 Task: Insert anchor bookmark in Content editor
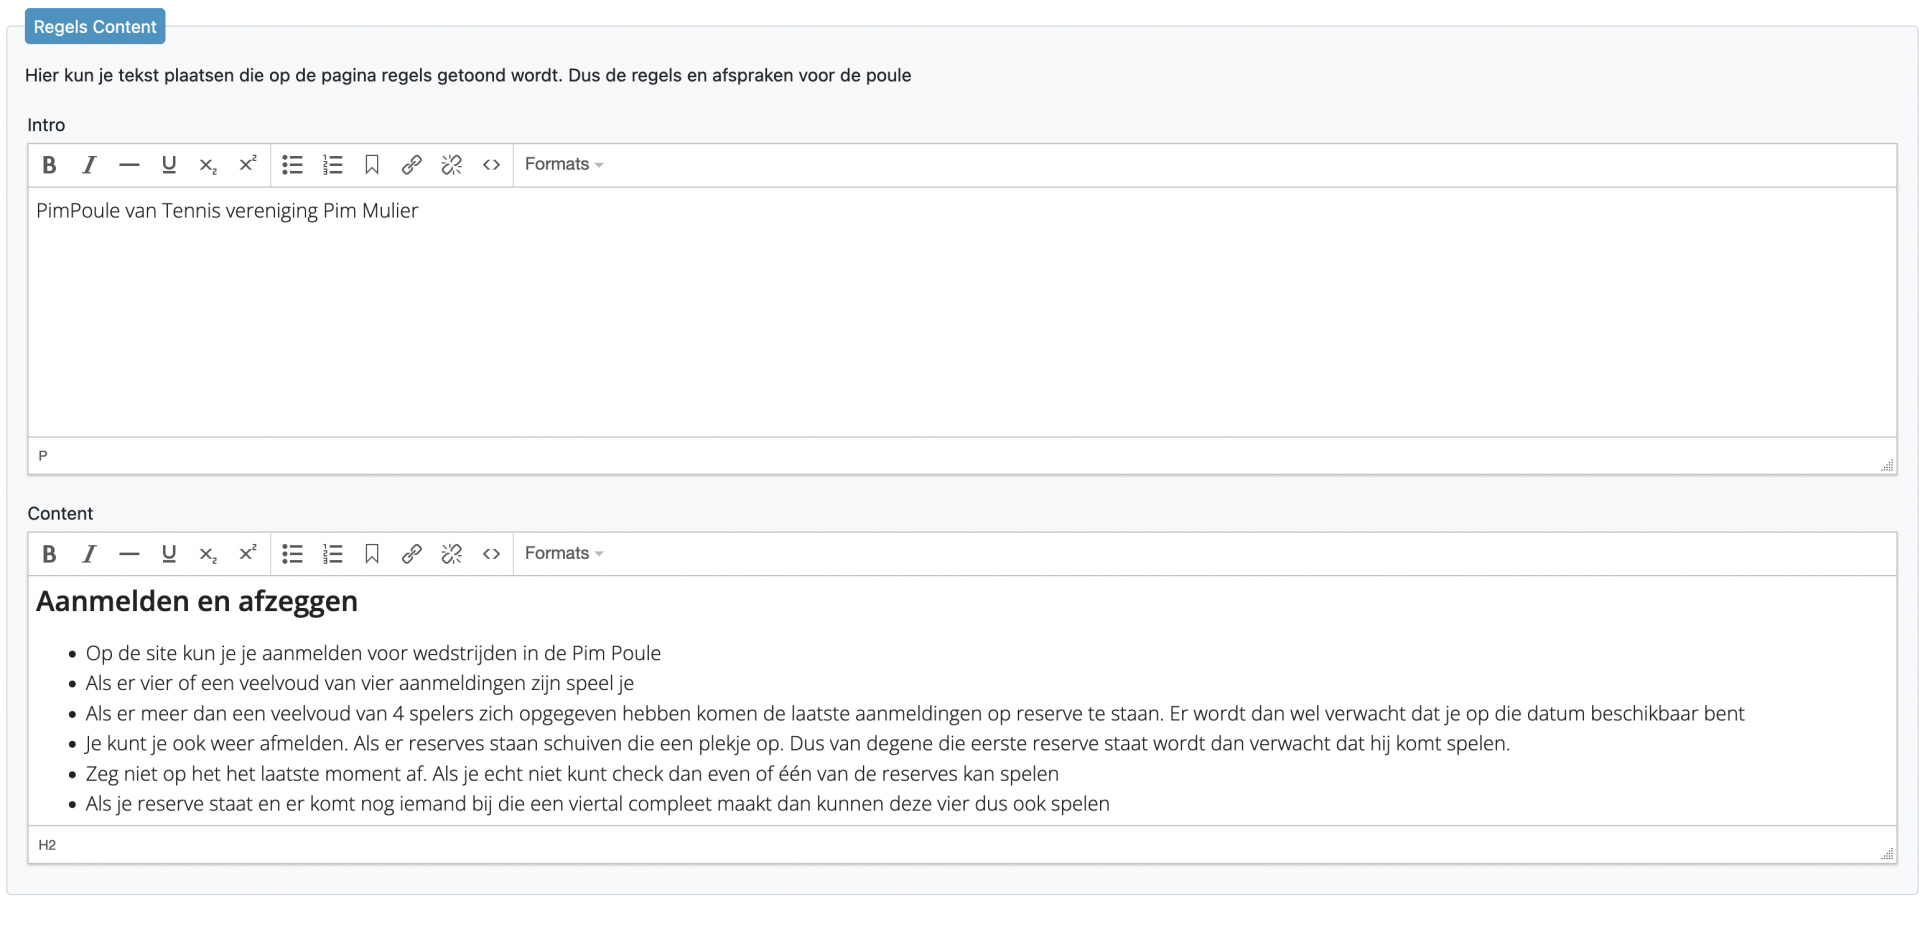pos(372,554)
